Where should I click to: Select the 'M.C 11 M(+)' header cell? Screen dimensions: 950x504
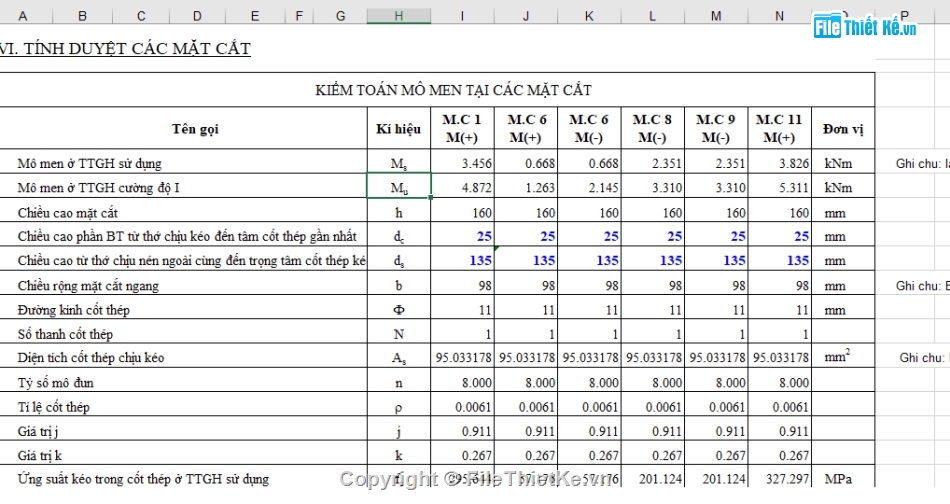(780, 128)
